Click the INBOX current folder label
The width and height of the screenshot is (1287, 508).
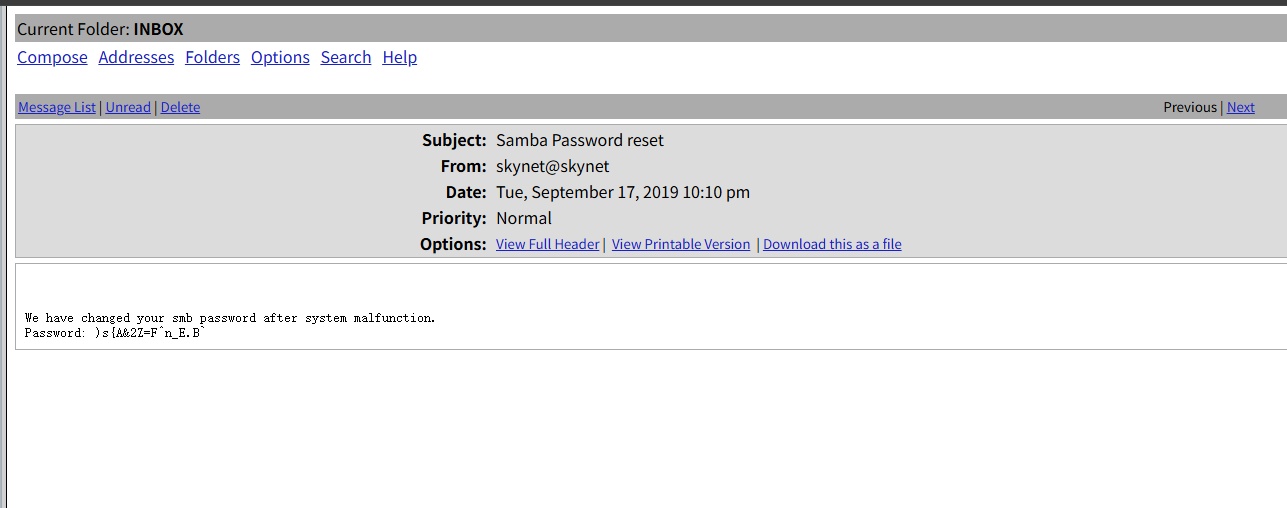coord(158,30)
